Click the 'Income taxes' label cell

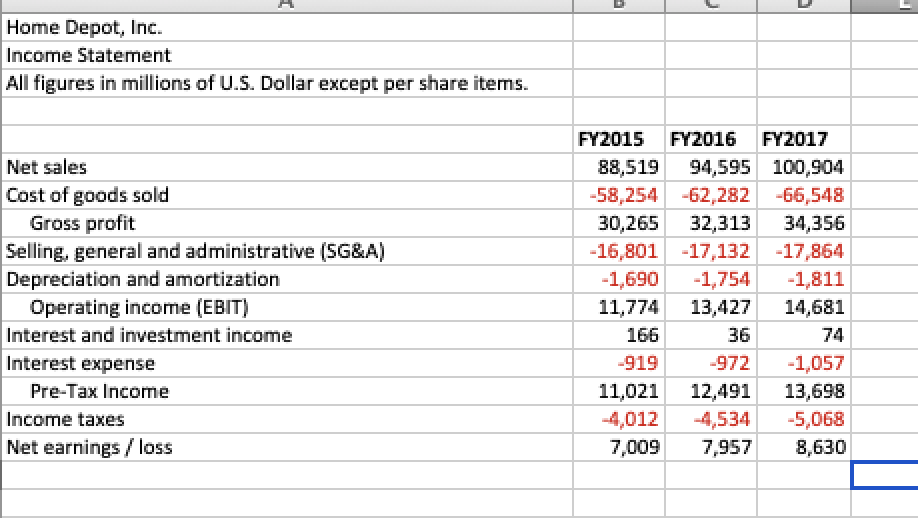coord(287,419)
